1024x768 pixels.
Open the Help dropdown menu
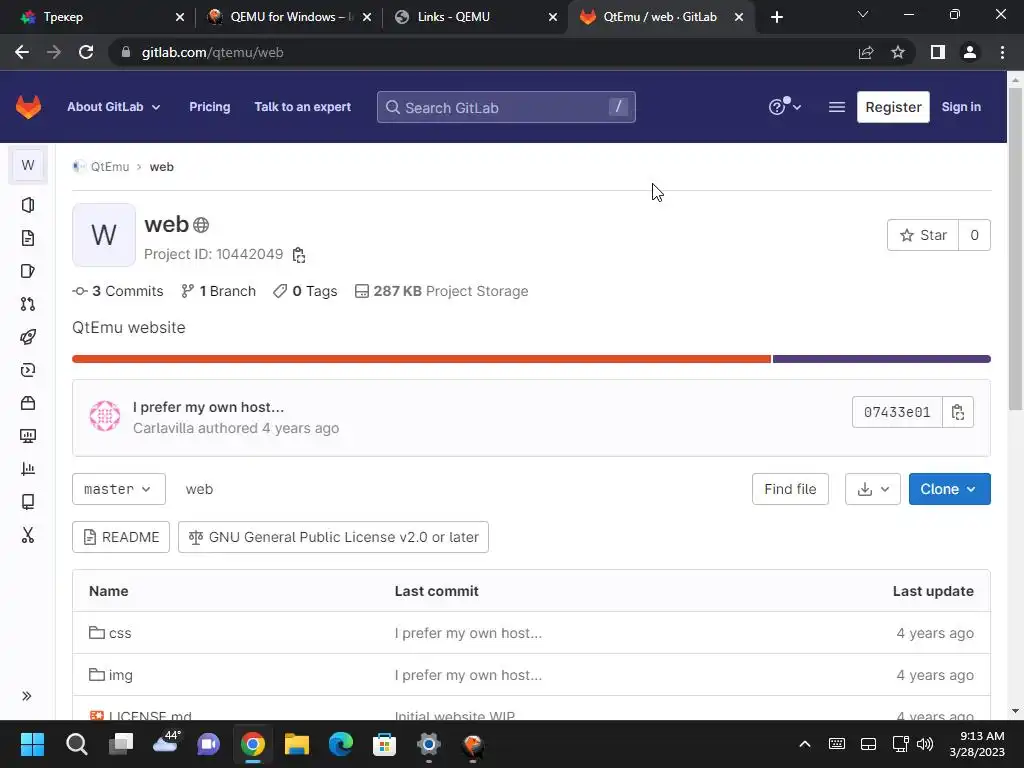tap(784, 106)
